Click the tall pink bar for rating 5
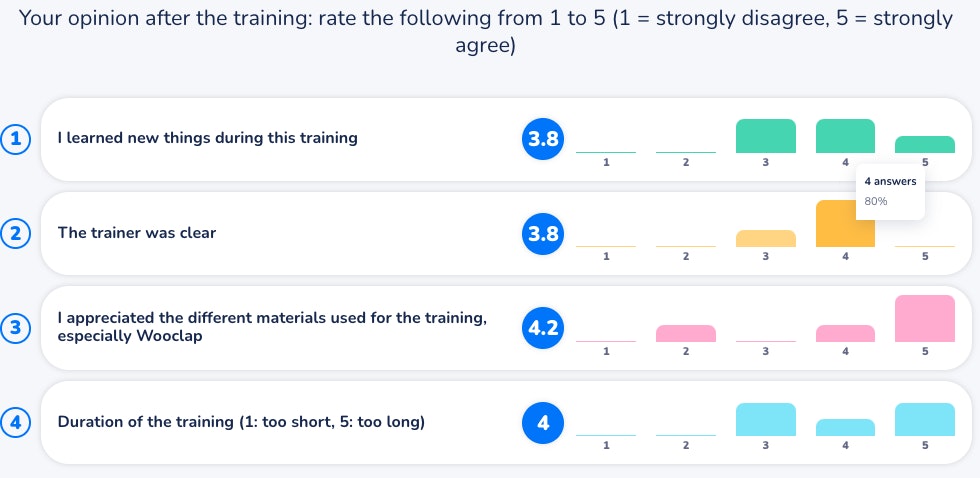Image resolution: width=980 pixels, height=478 pixels. 925,318
